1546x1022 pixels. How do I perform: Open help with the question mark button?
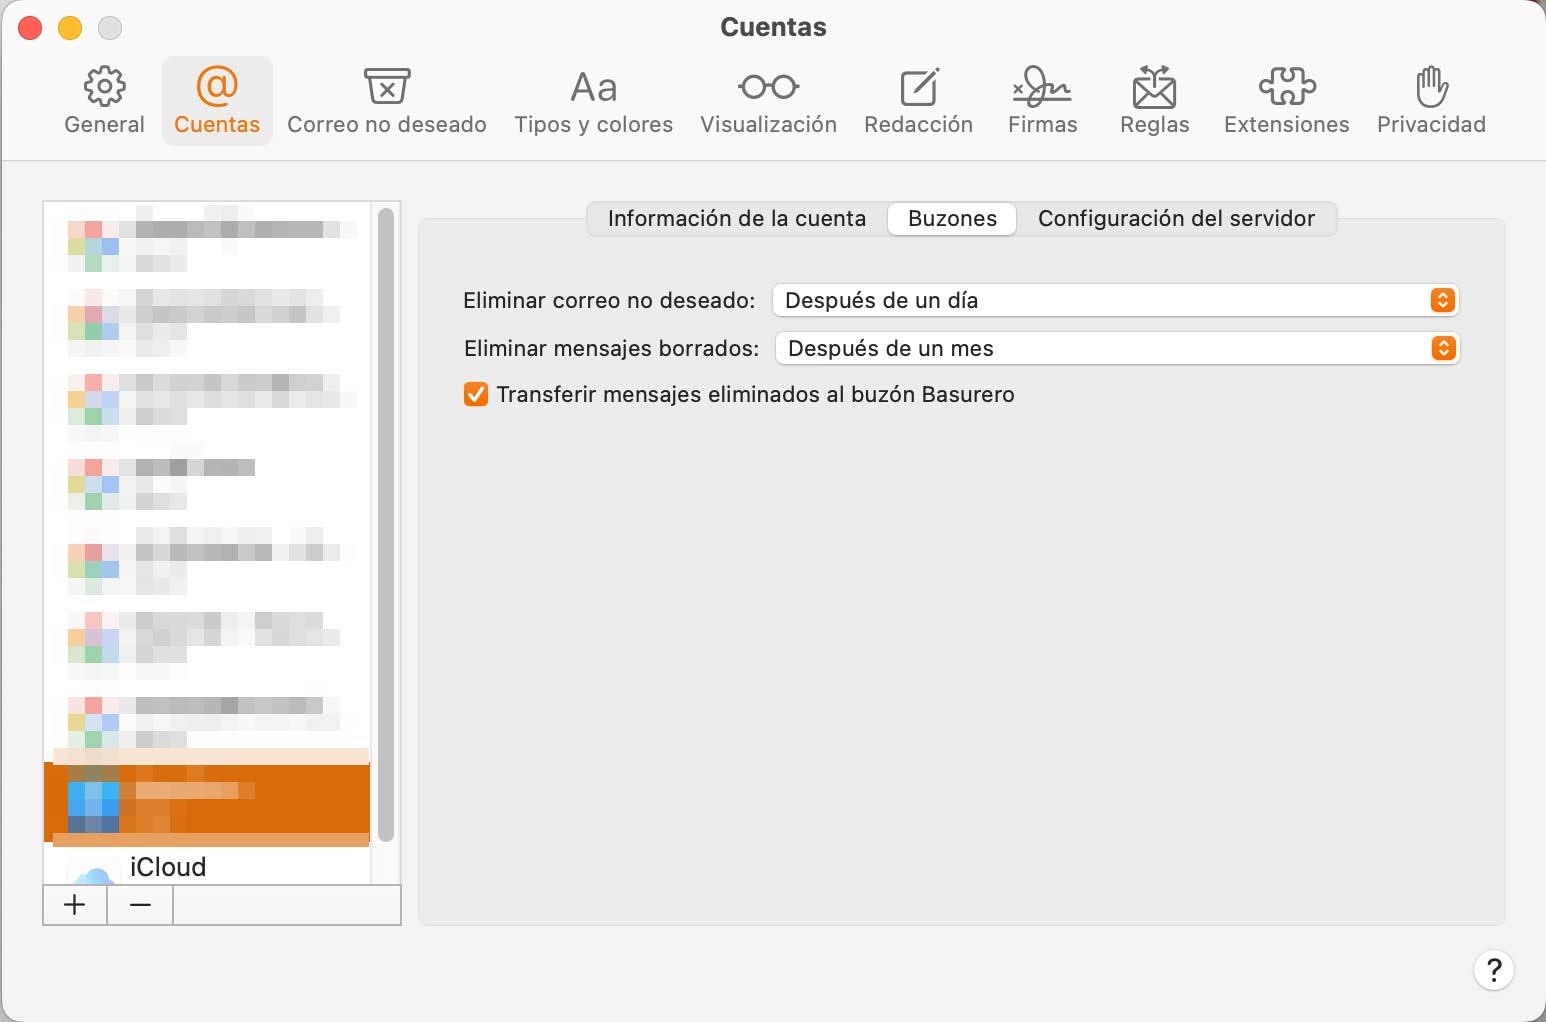click(1494, 970)
